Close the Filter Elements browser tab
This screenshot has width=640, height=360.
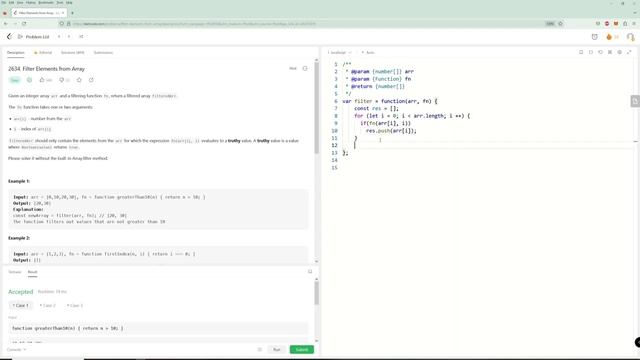(x=63, y=13)
